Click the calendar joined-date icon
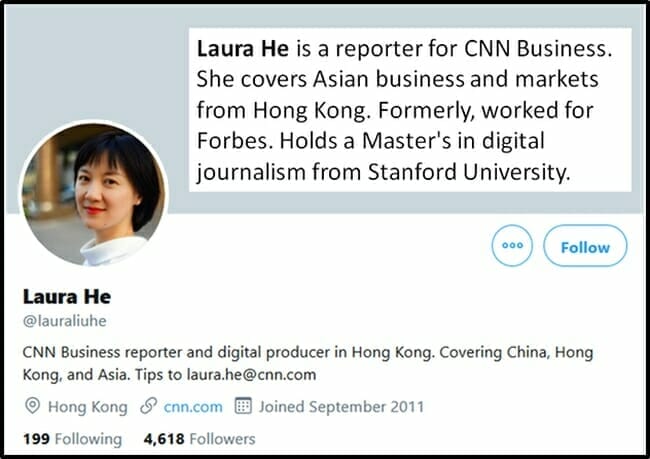650x459 pixels. pyautogui.click(x=243, y=406)
